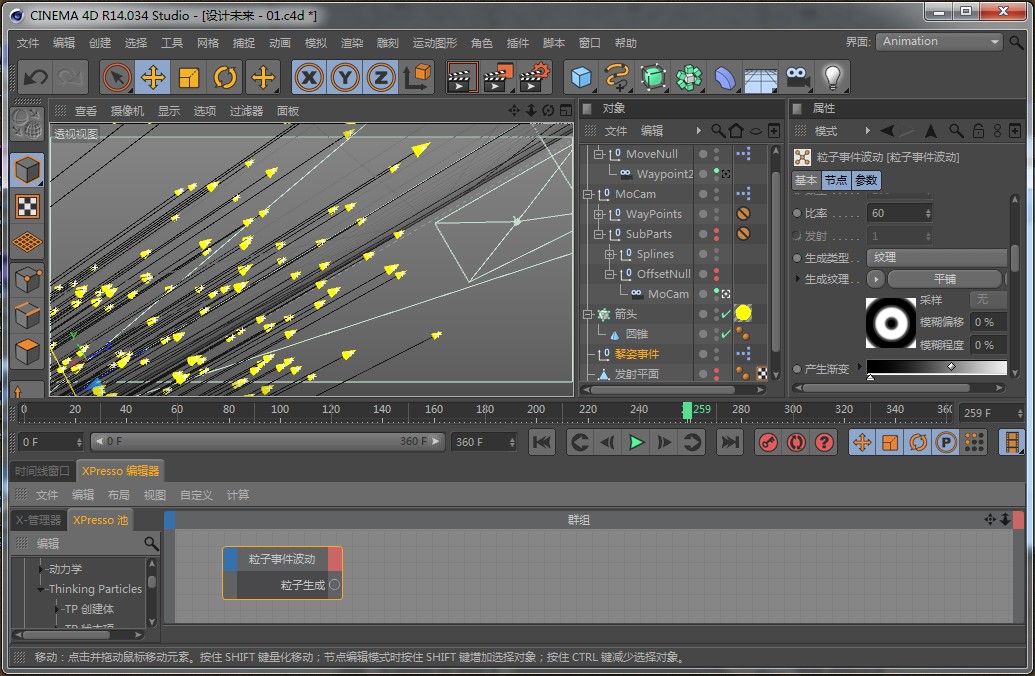1035x676 pixels.
Task: Click the 粒子事件波动 XPresso node
Action: (283, 572)
